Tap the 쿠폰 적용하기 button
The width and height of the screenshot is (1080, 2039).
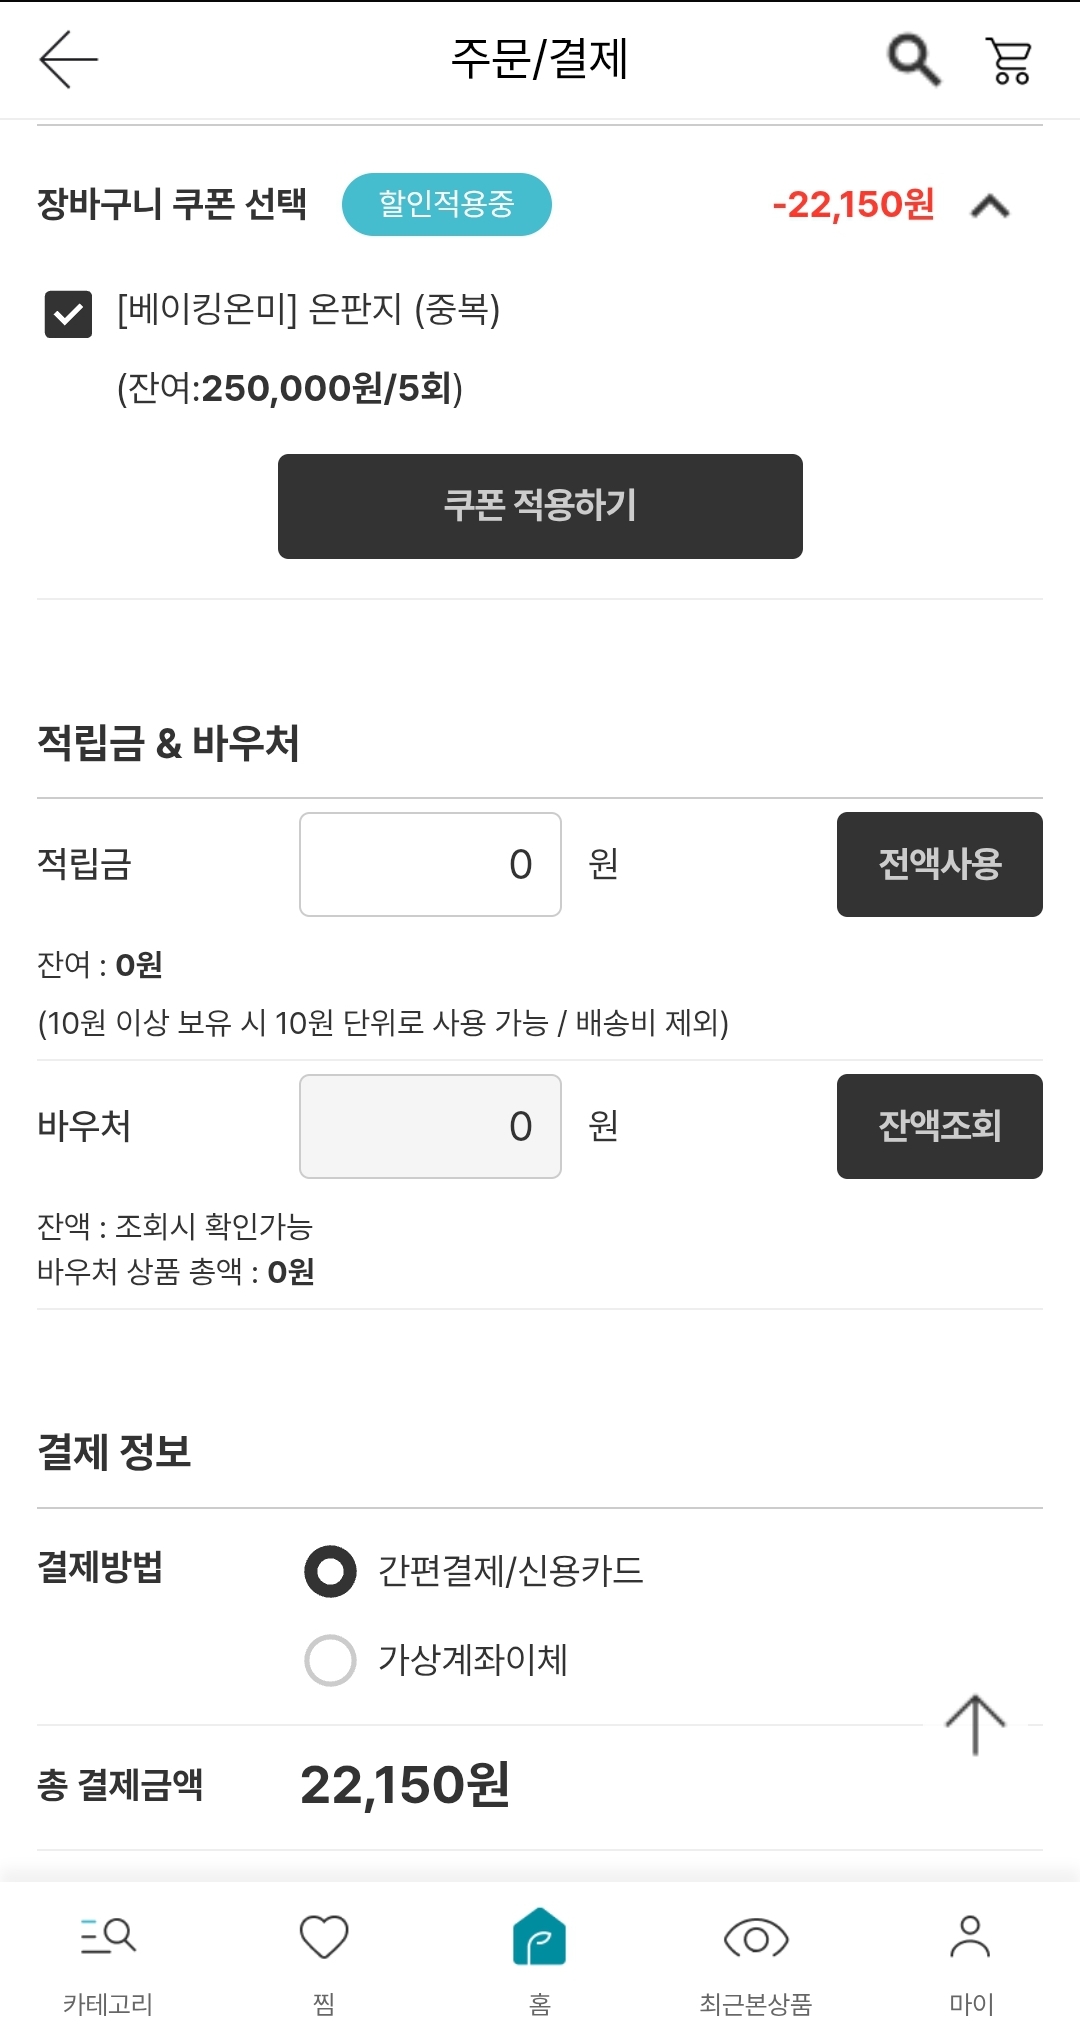point(540,506)
